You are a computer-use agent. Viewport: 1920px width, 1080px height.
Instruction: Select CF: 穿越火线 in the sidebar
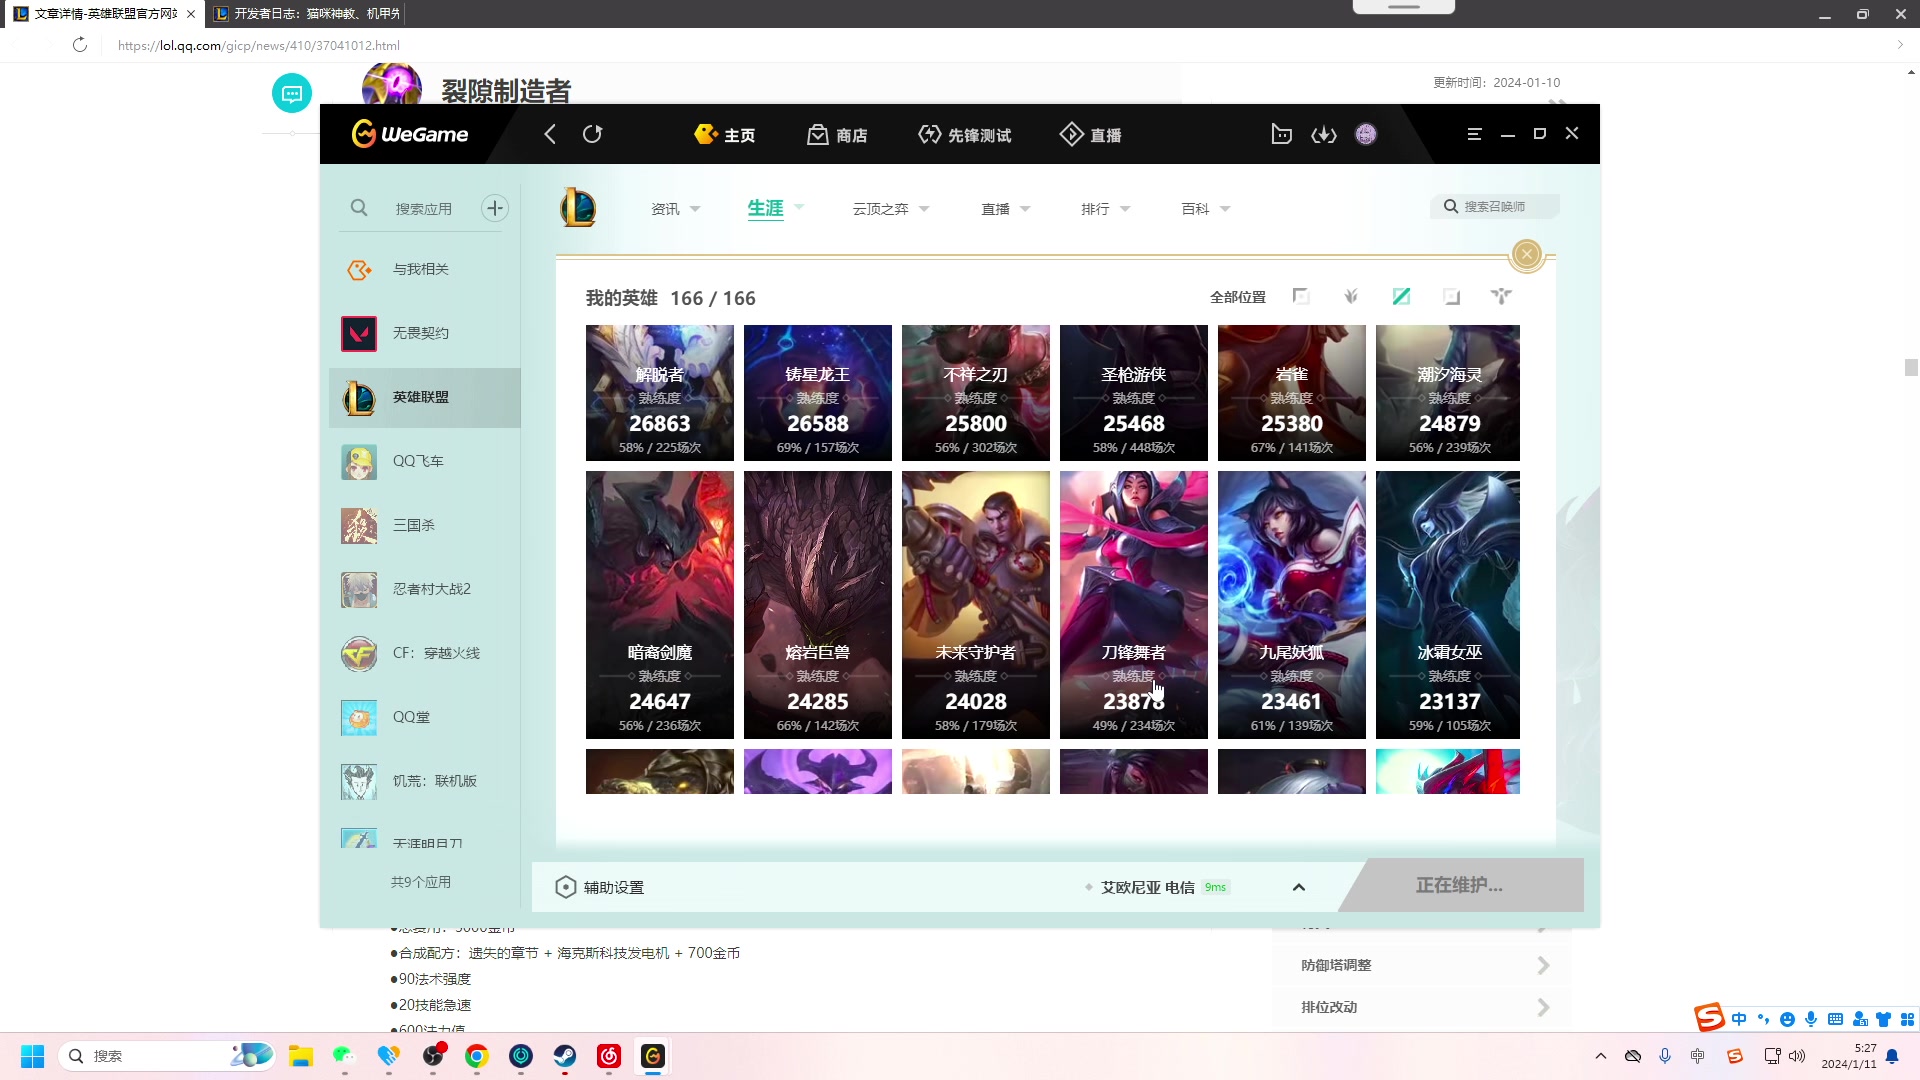(x=425, y=653)
